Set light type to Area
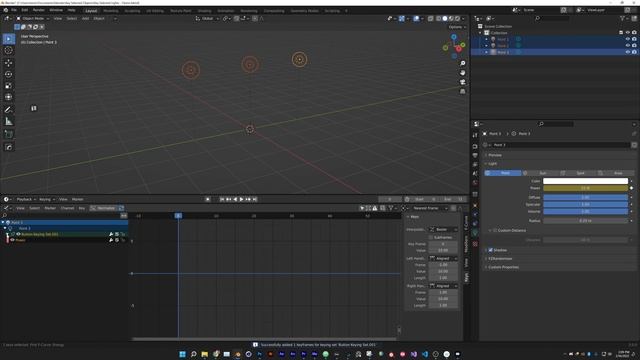This screenshot has height=360, width=640. 615,173
